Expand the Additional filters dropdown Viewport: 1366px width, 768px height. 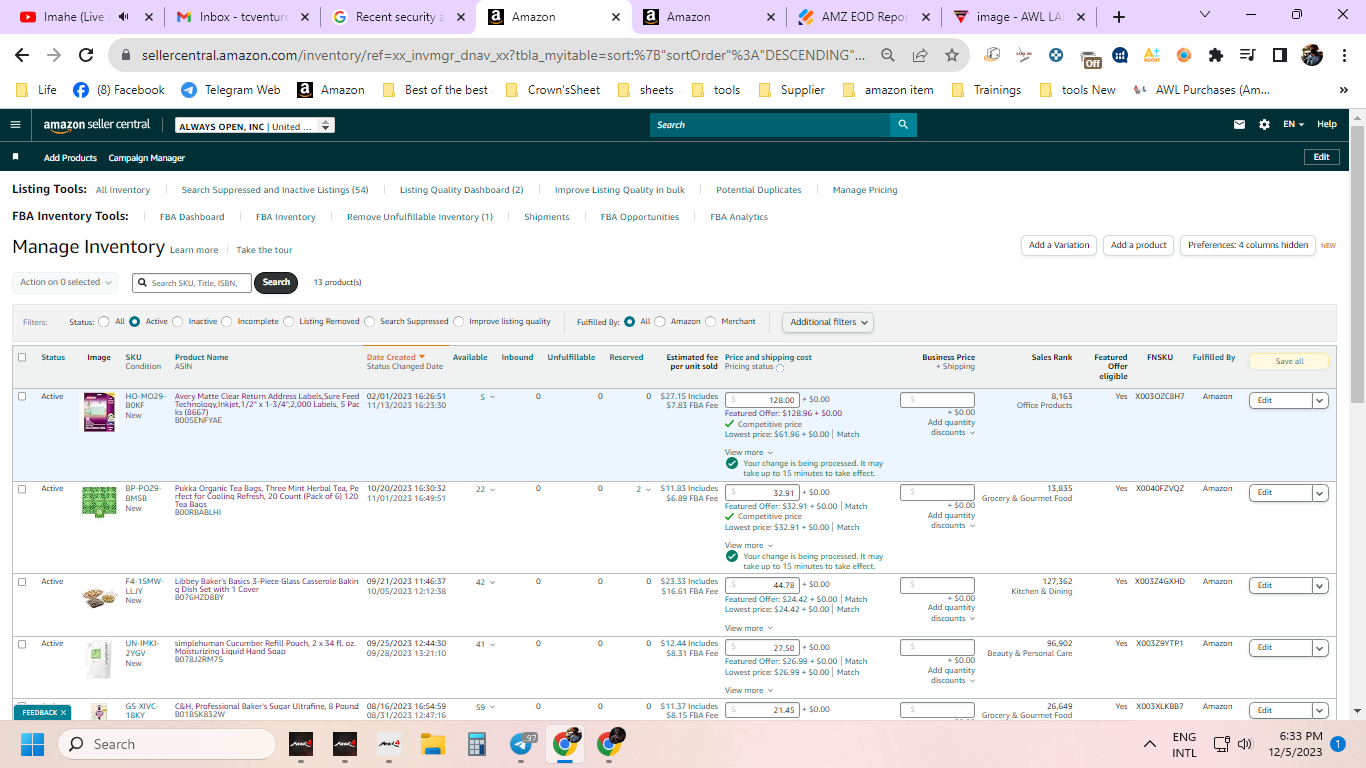point(828,322)
